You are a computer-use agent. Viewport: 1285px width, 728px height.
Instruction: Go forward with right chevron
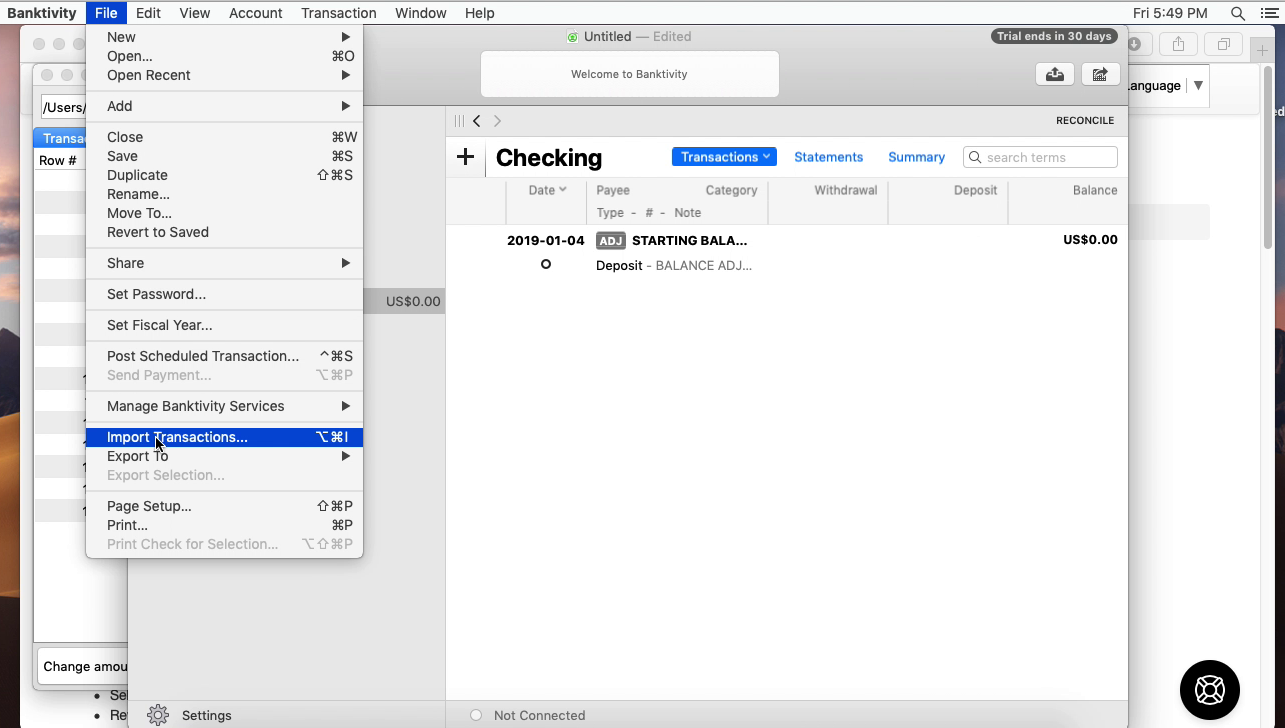497,121
